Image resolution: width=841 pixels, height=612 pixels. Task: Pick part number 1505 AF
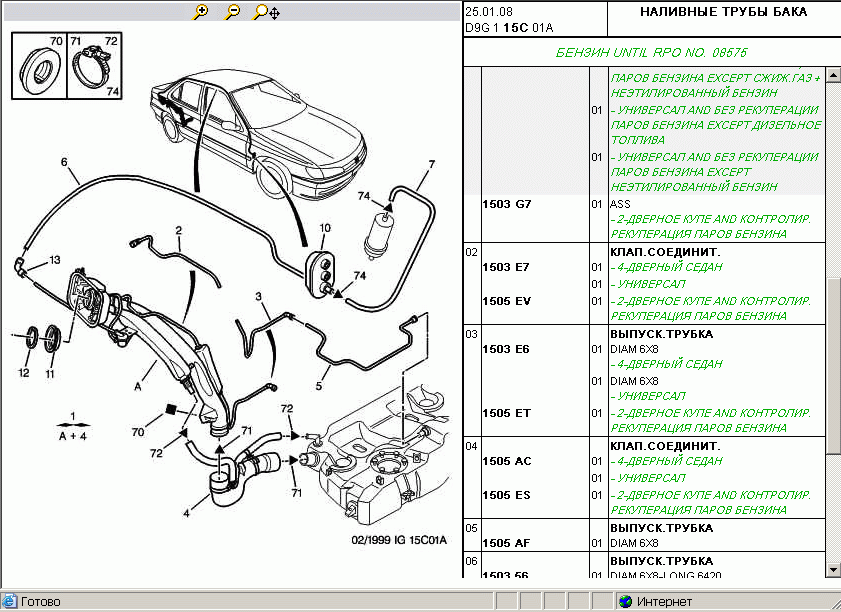[x=506, y=543]
